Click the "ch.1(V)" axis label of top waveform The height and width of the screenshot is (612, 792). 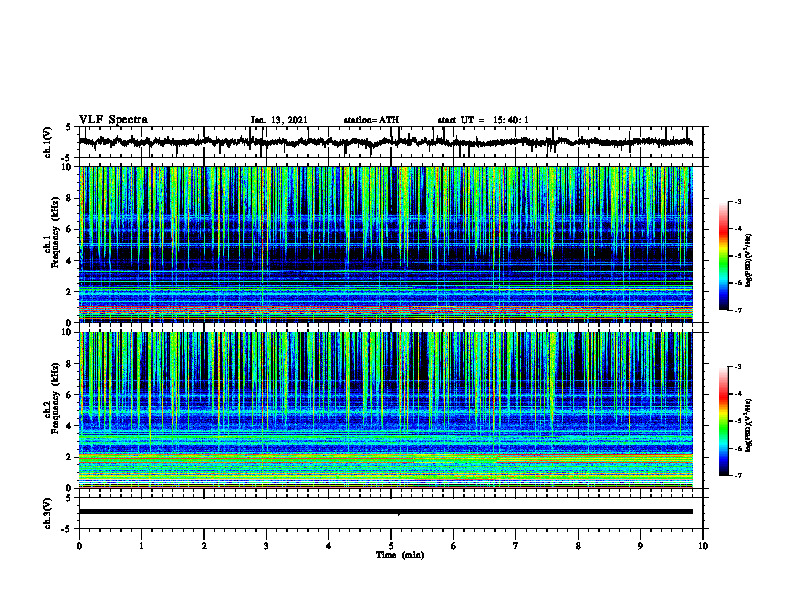pyautogui.click(x=47, y=142)
